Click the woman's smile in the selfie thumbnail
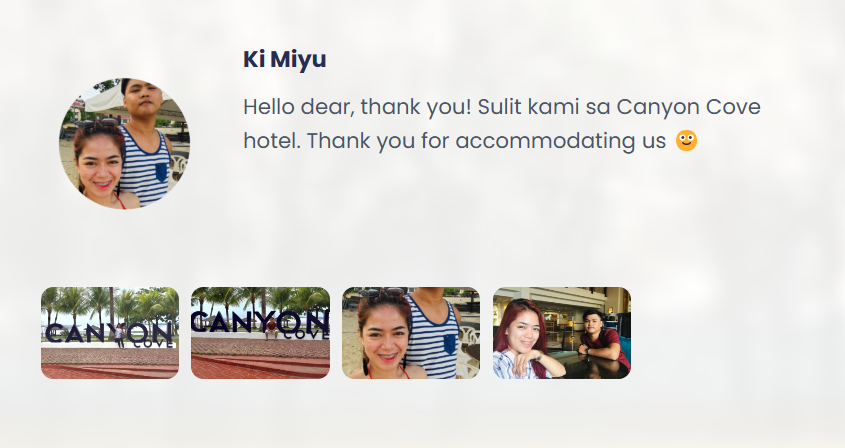Viewport: 845px width, 448px height. [389, 356]
